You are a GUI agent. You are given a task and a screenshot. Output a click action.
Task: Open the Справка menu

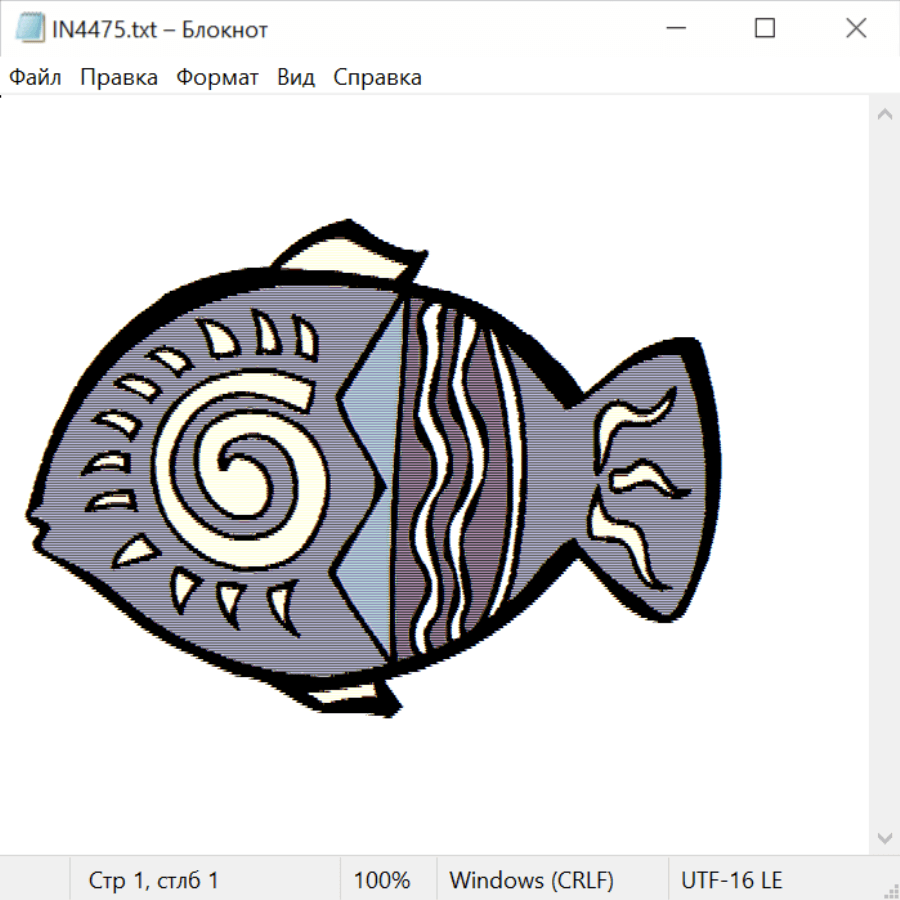[x=377, y=78]
